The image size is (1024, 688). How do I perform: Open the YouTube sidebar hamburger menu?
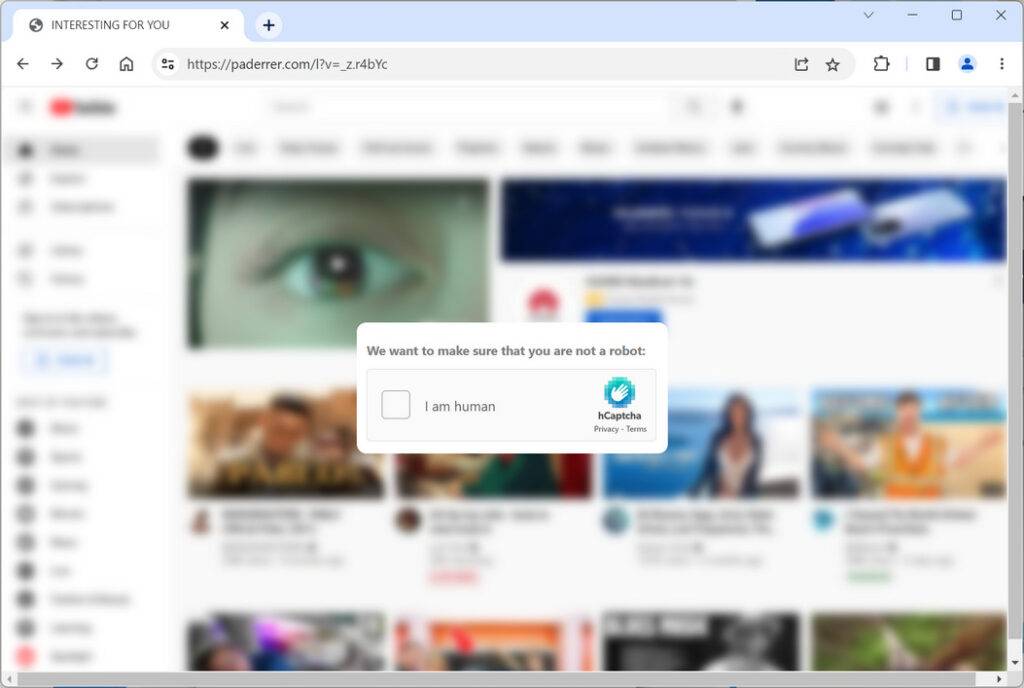click(24, 106)
